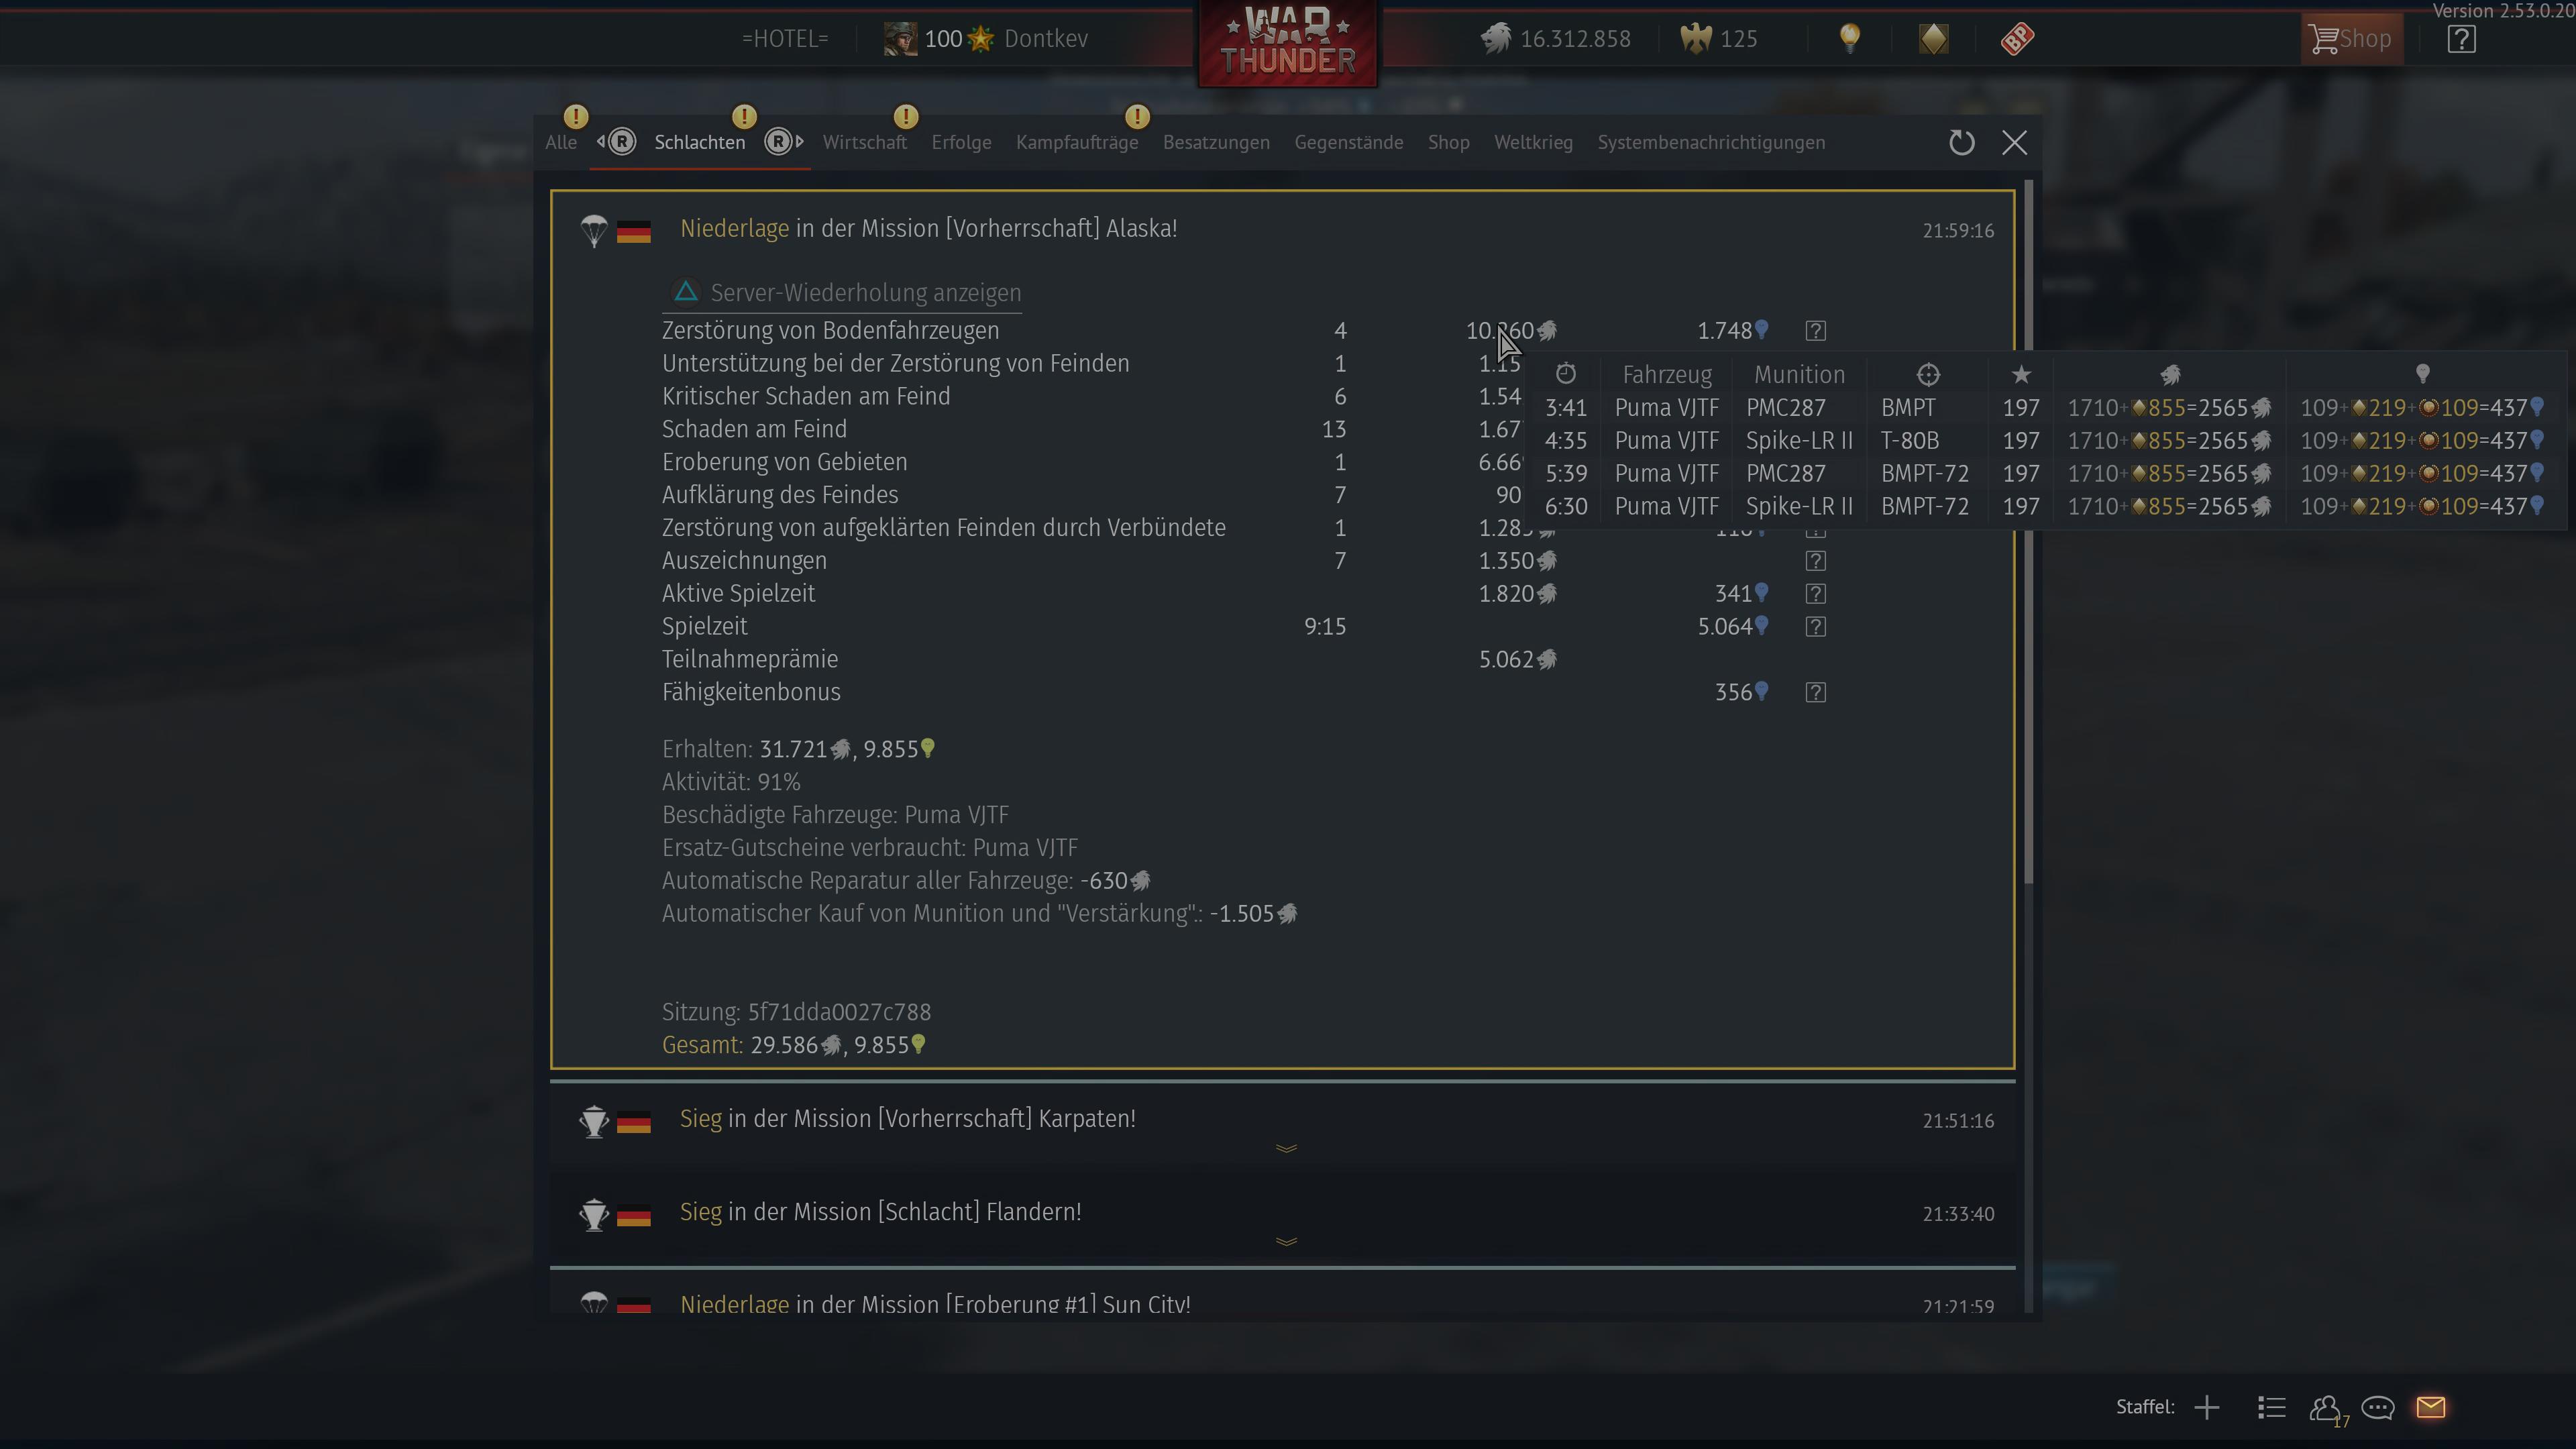Click the list icon beside Staffel plus
This screenshot has width=2576, height=1449.
pos(2271,1408)
